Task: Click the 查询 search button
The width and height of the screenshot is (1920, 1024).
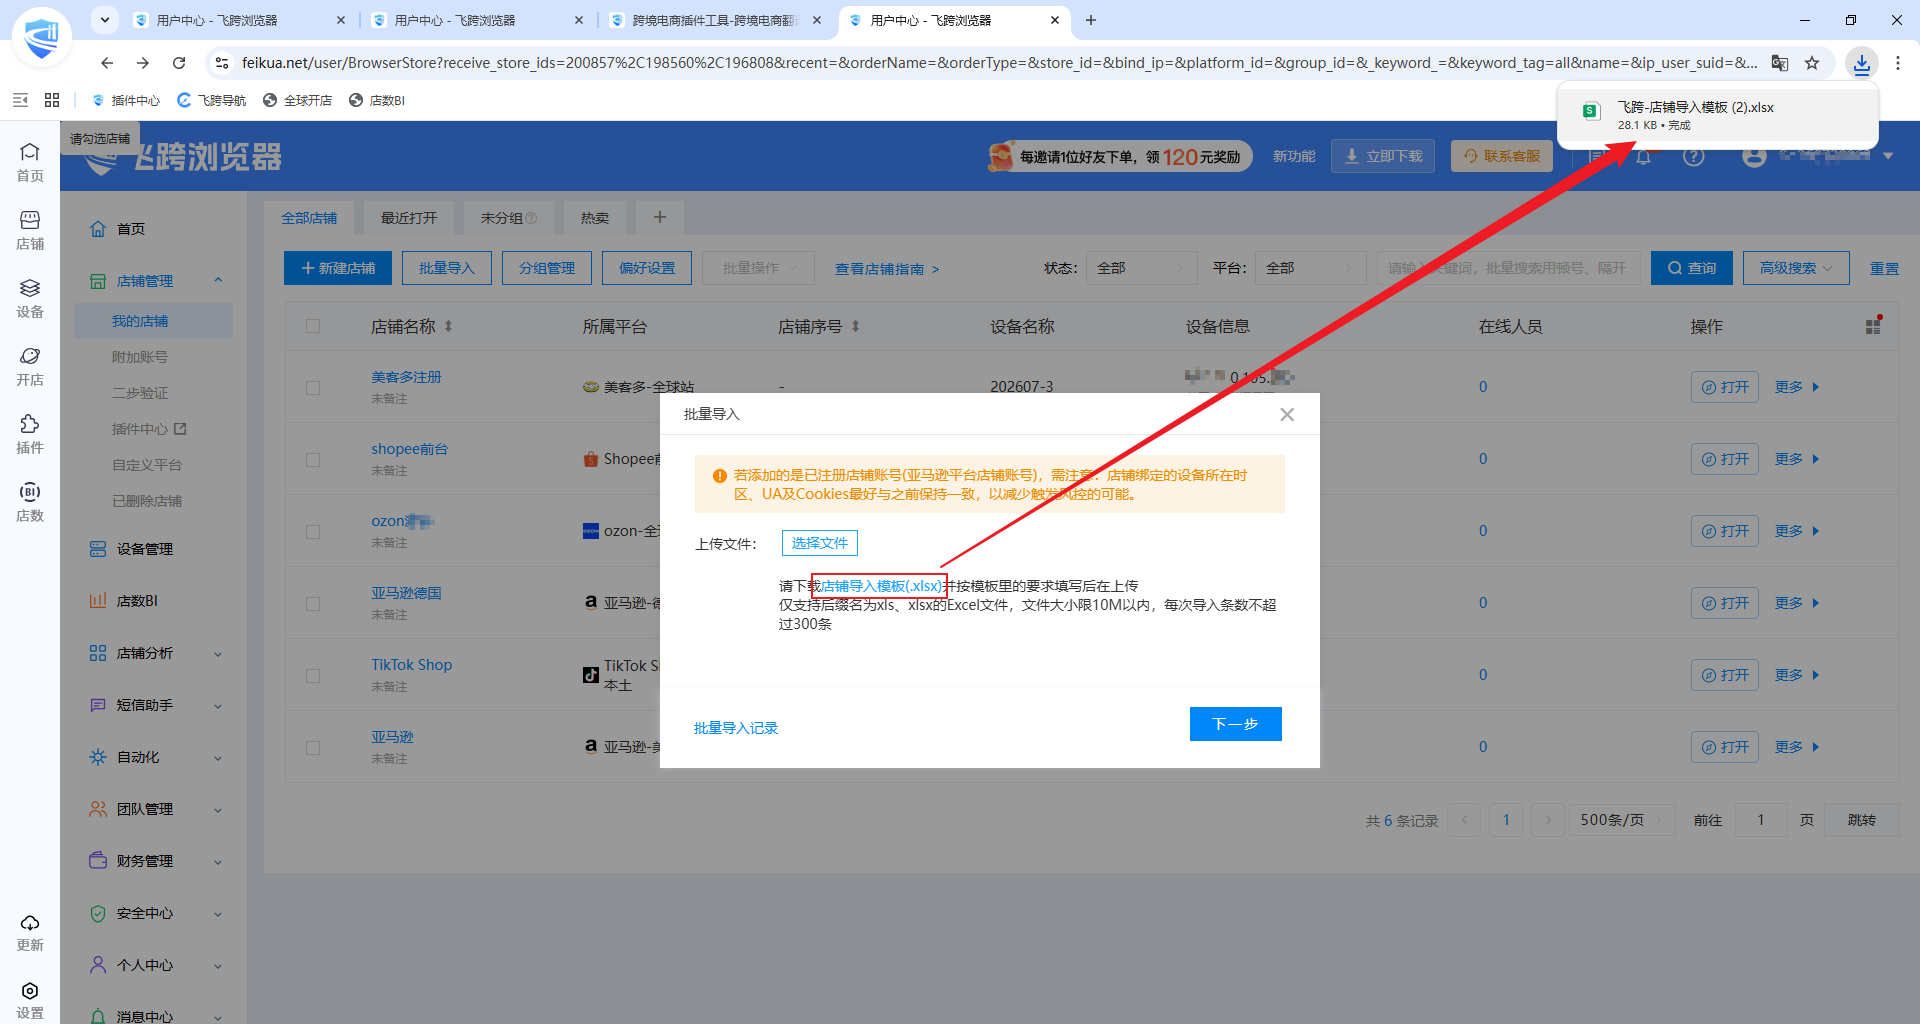Action: tap(1691, 268)
